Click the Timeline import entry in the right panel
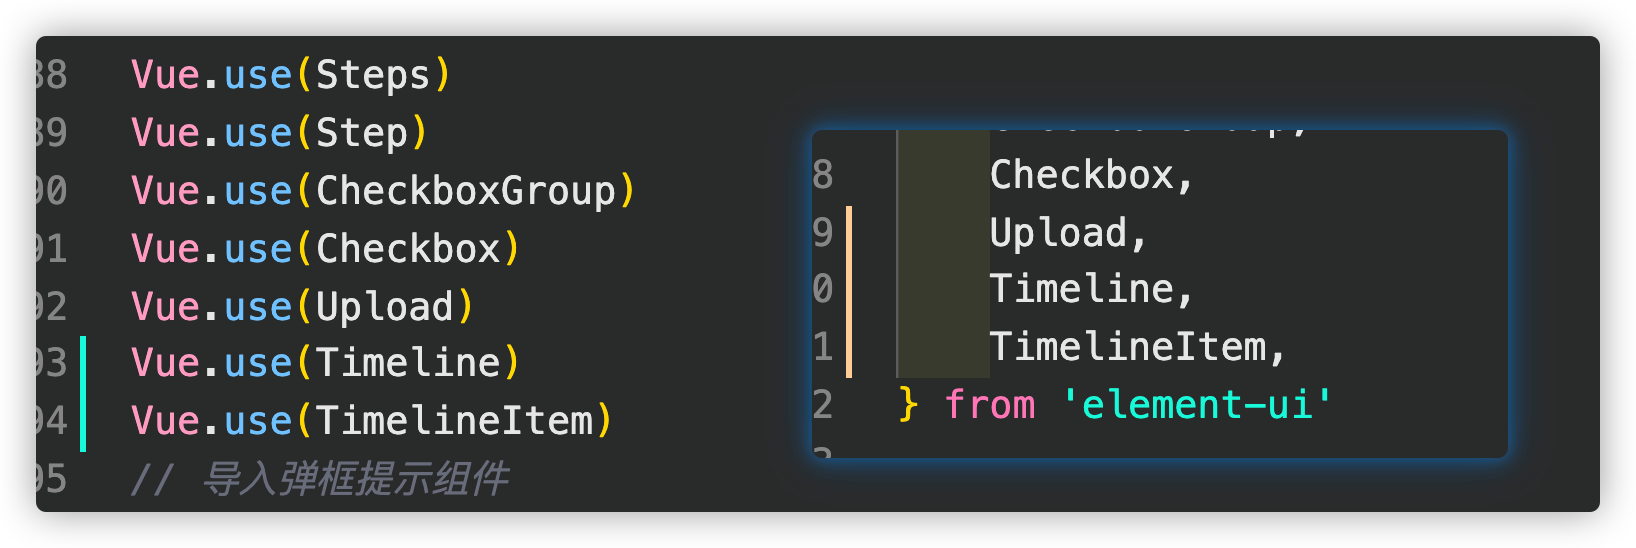Screen dimensions: 1636x548 point(1092,290)
